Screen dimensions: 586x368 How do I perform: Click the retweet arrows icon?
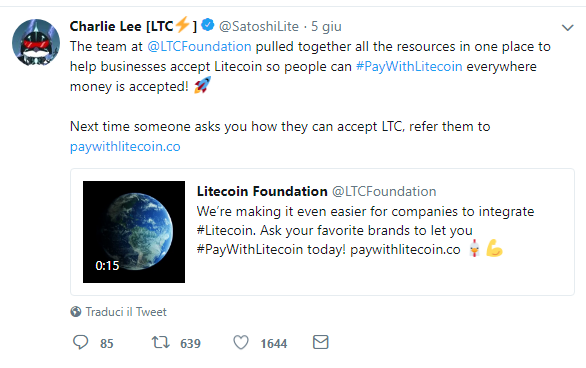(x=161, y=342)
